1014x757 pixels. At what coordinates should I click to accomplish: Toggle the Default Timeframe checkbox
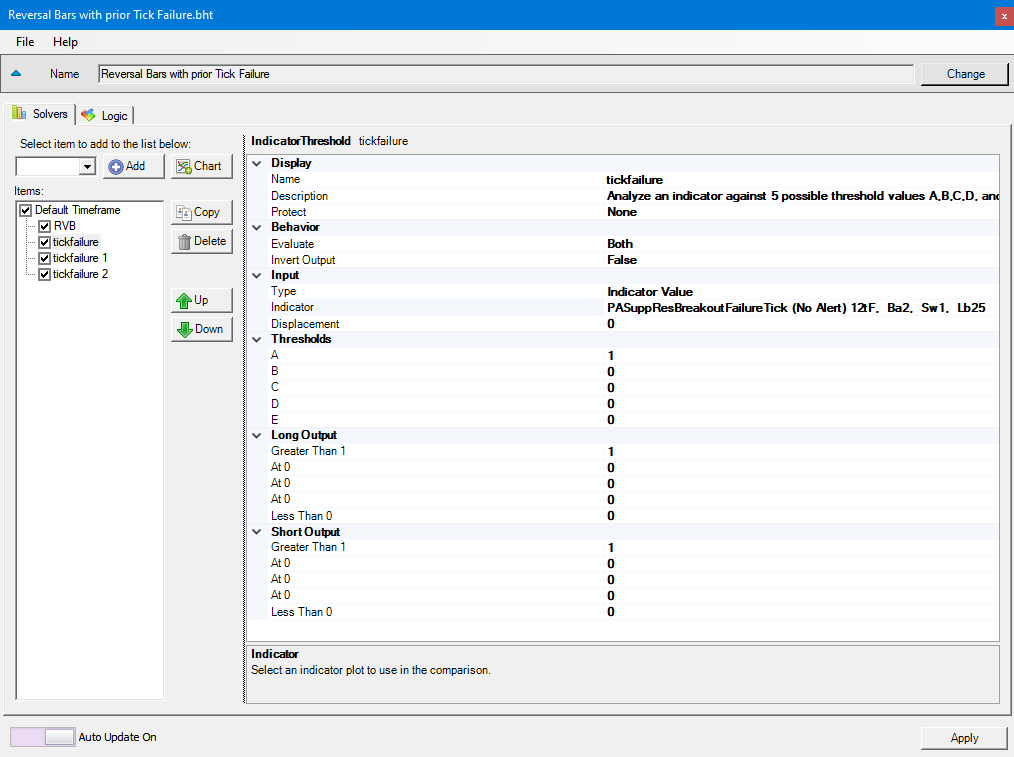pyautogui.click(x=26, y=210)
